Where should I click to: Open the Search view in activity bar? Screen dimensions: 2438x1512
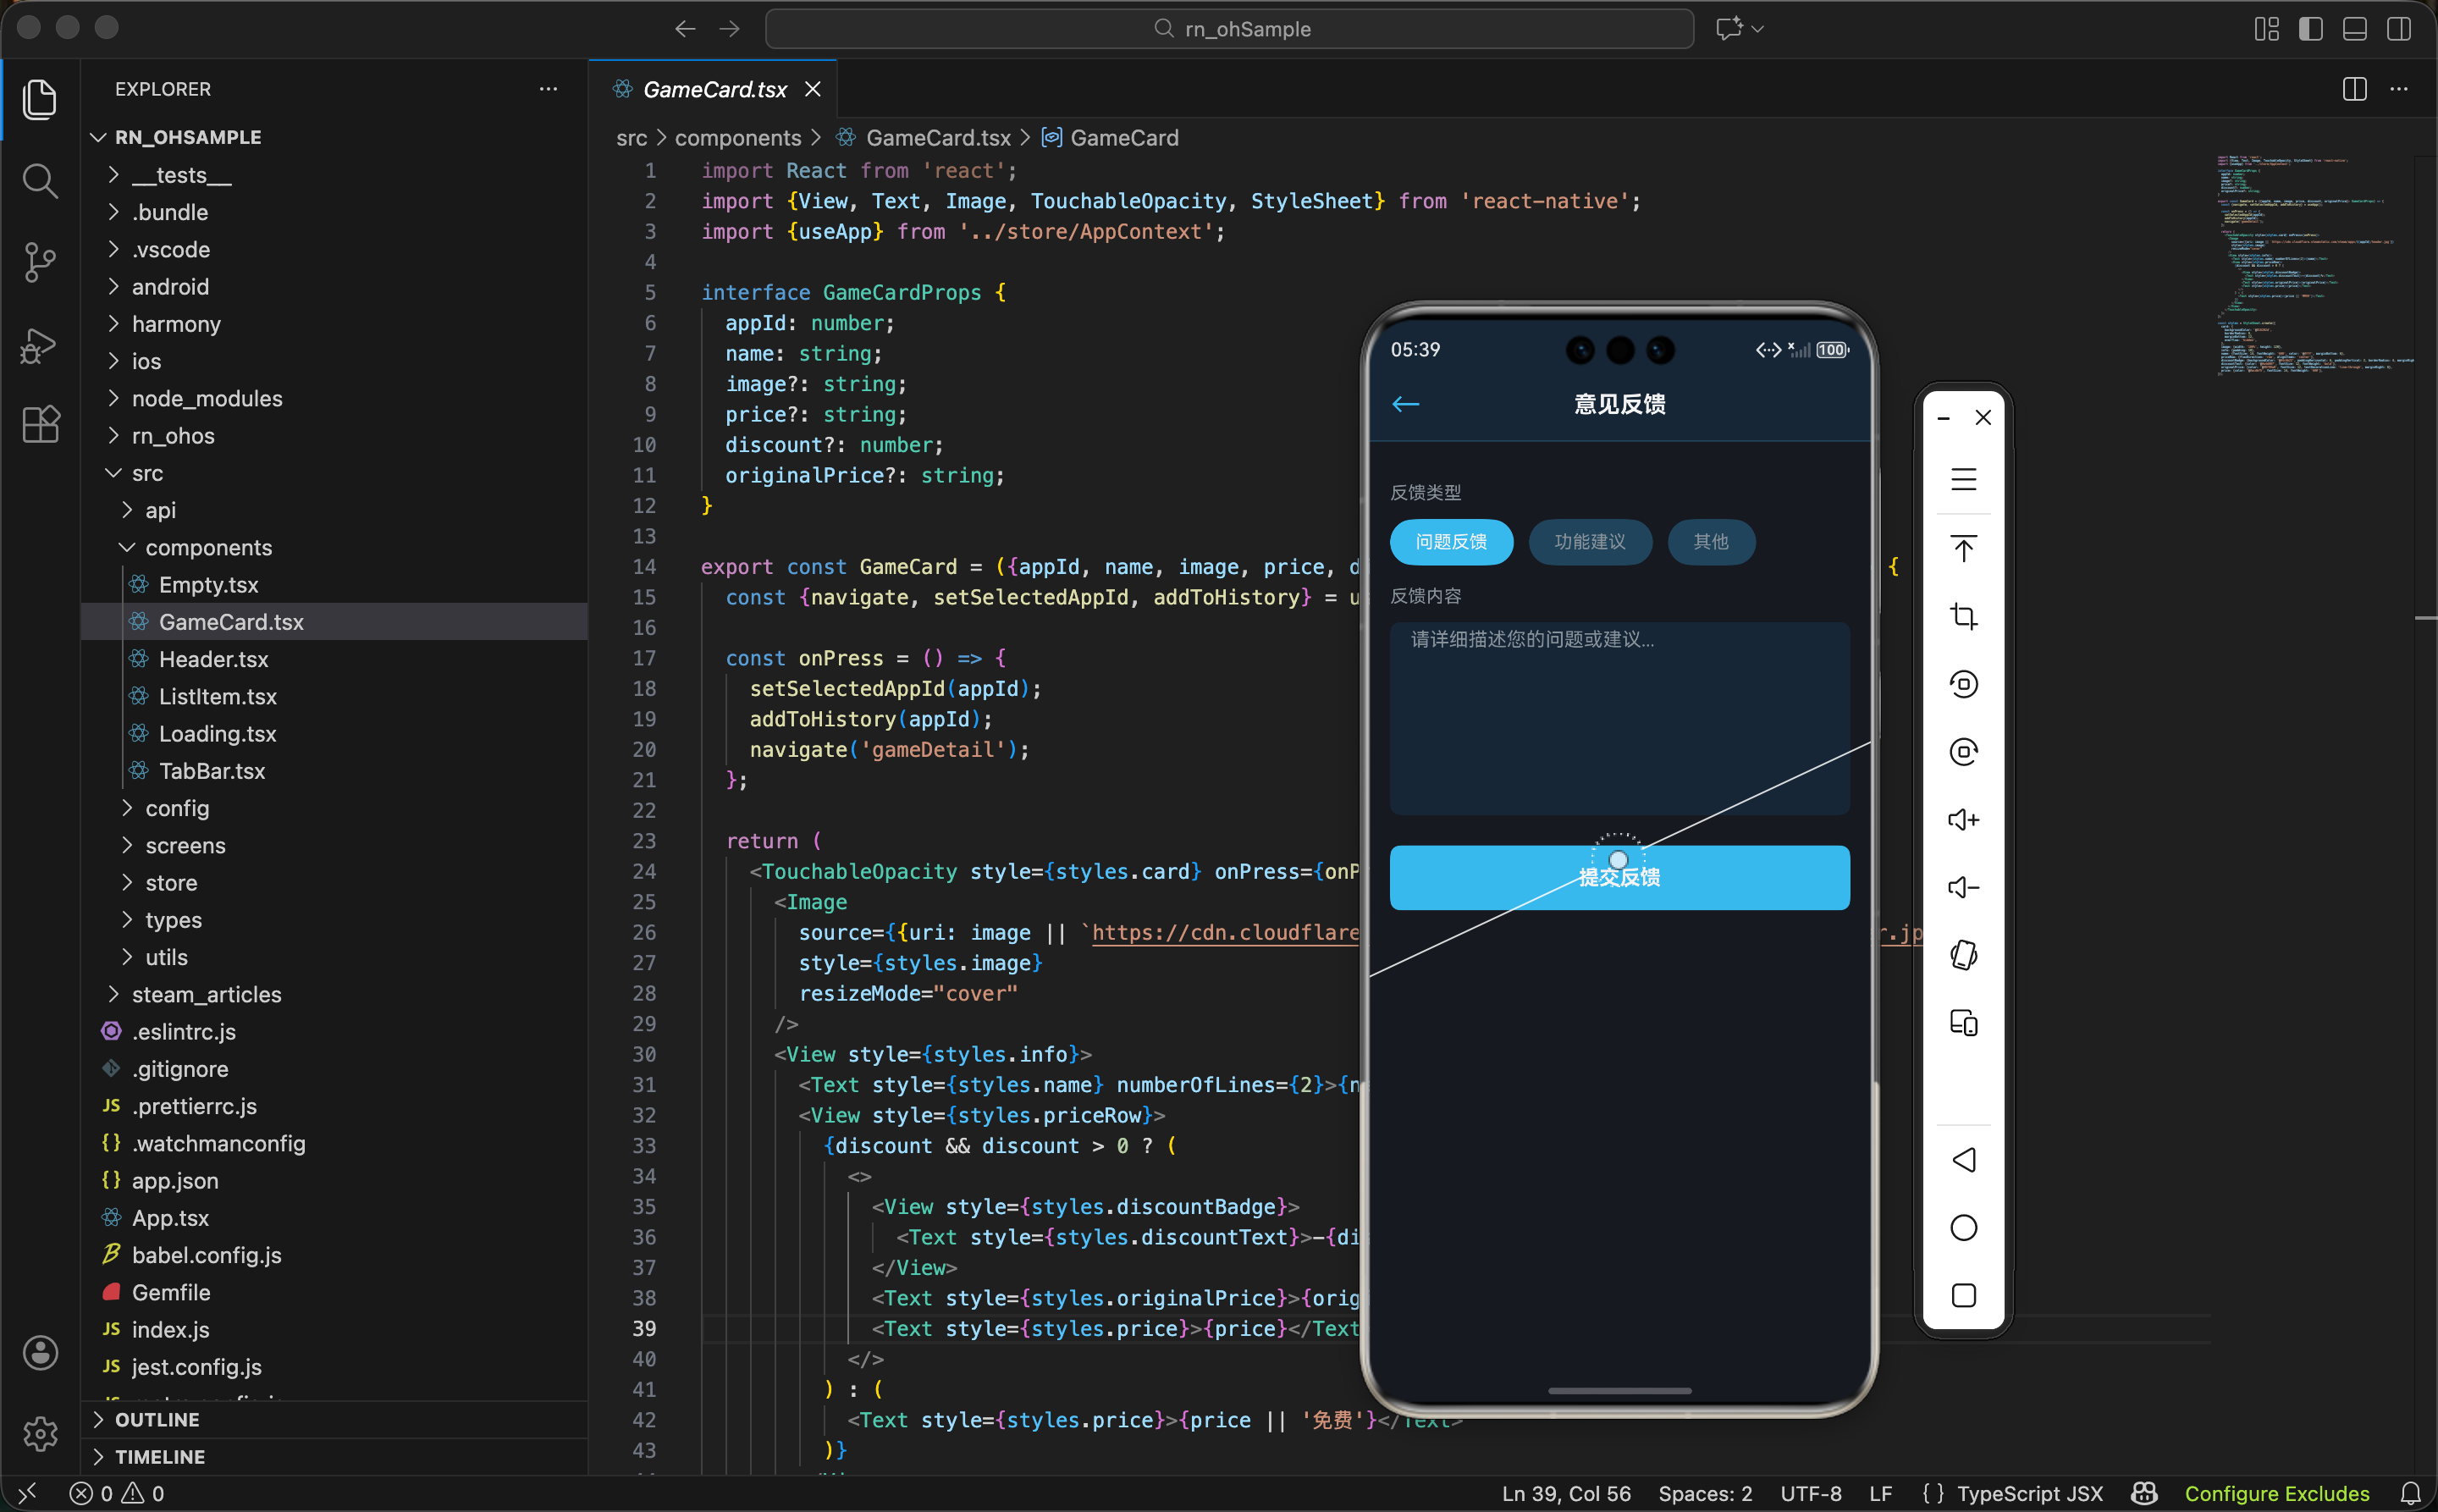[x=40, y=181]
